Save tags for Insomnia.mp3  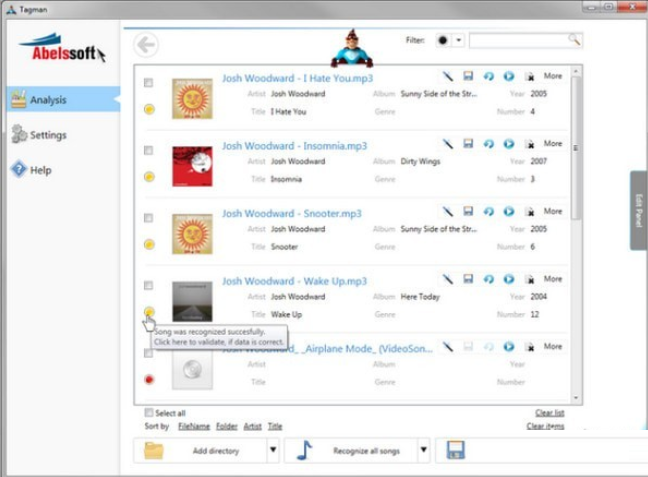coord(468,144)
